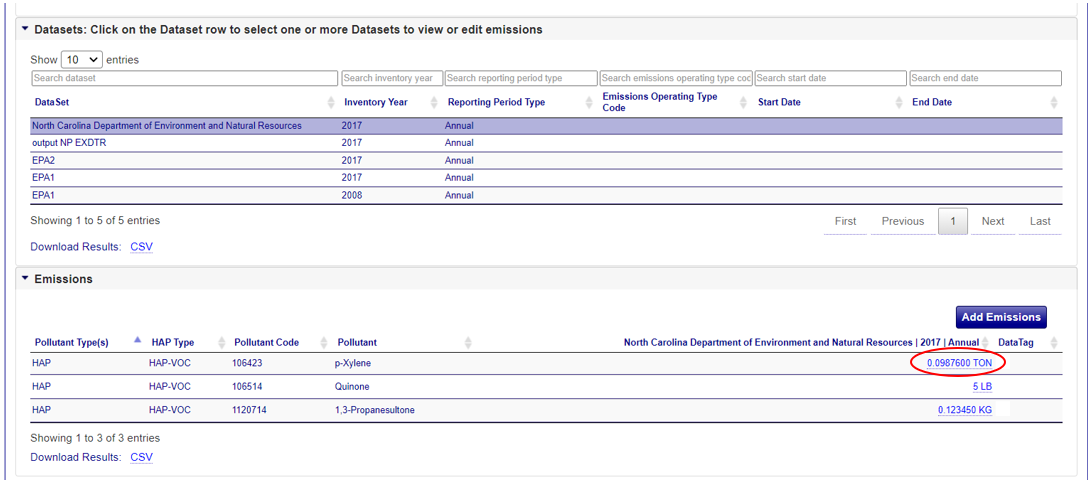Click the DataSet column header
This screenshot has height=482, width=1088.
click(x=52, y=103)
